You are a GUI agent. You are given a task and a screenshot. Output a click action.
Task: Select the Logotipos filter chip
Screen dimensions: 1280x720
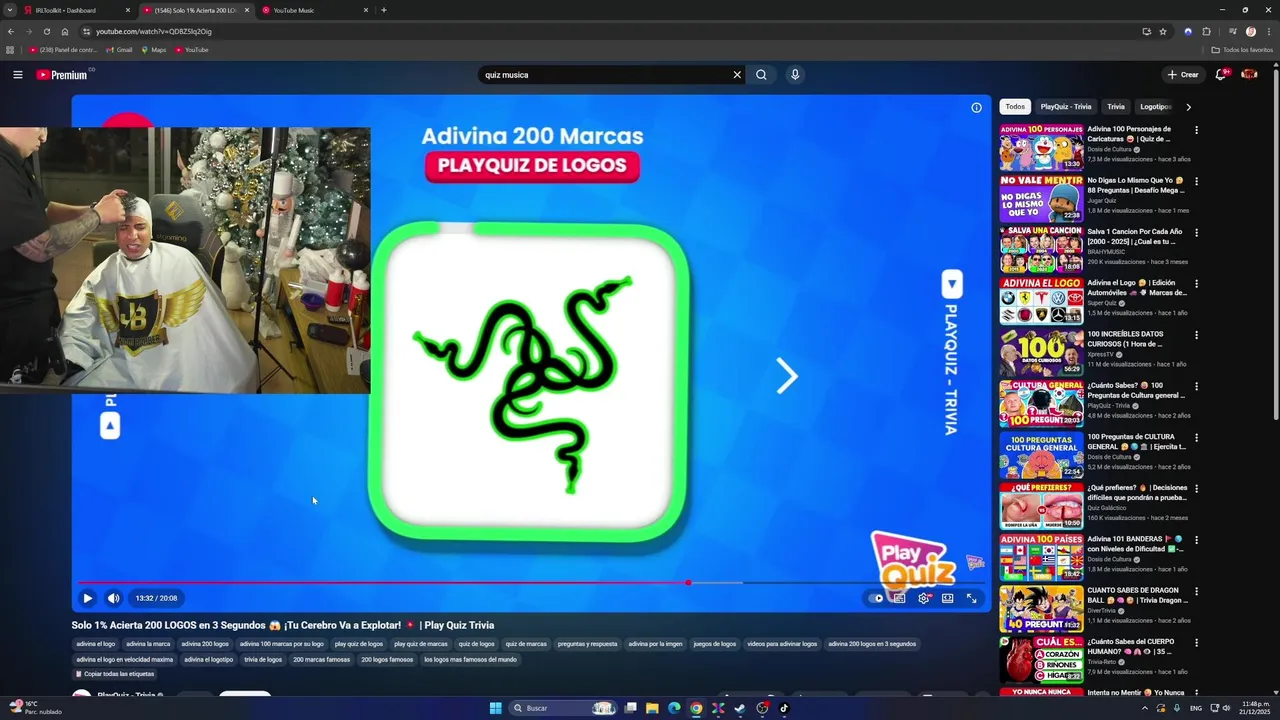pos(1155,107)
